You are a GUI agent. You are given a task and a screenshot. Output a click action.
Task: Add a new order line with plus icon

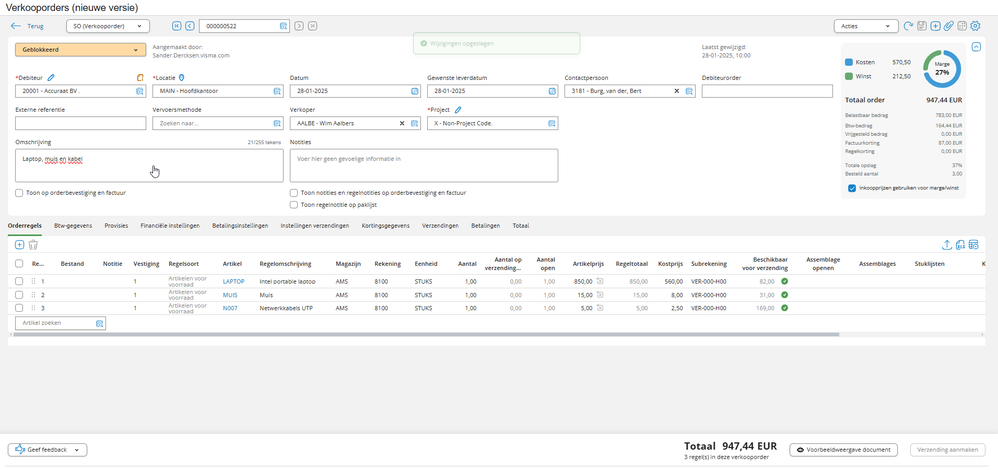[19, 245]
